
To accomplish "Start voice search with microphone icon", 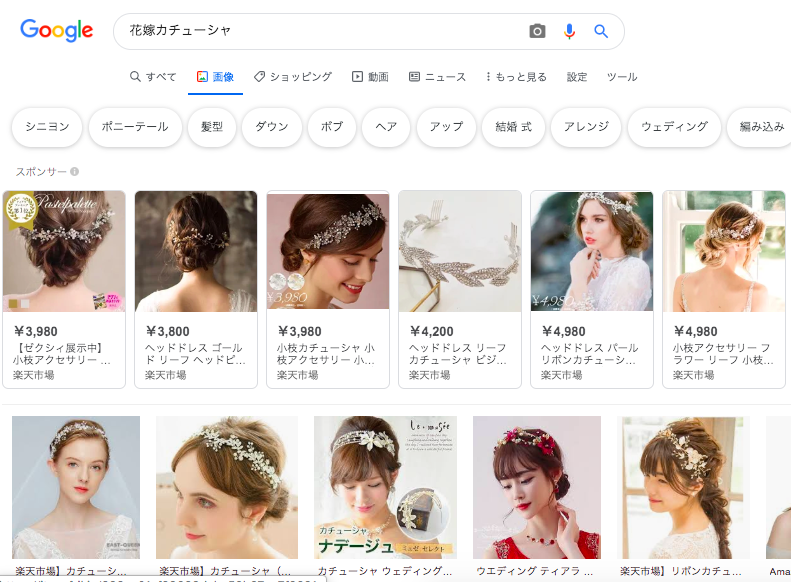I will coord(569,31).
